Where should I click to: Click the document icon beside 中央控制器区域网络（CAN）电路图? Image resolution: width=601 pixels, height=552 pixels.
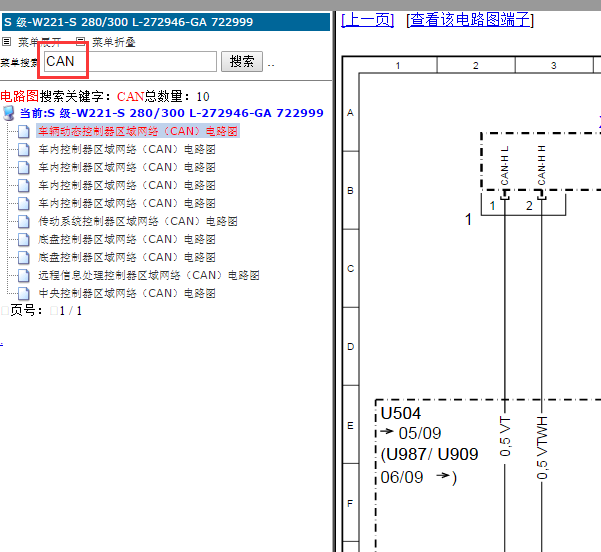[x=24, y=293]
